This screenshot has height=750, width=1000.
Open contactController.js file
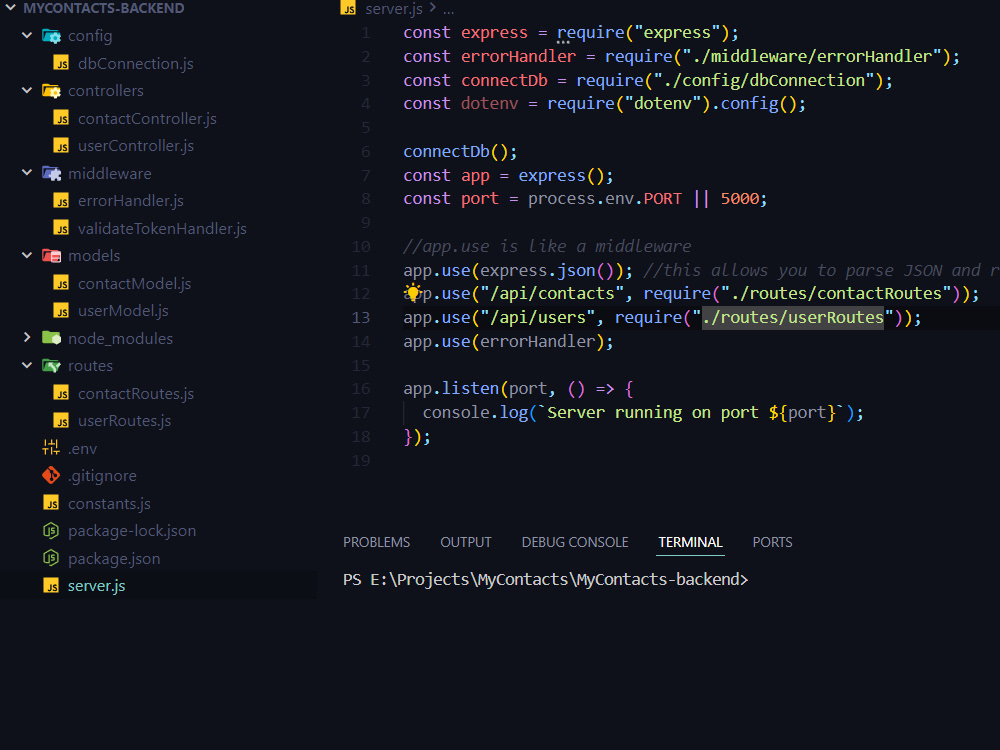coord(147,119)
